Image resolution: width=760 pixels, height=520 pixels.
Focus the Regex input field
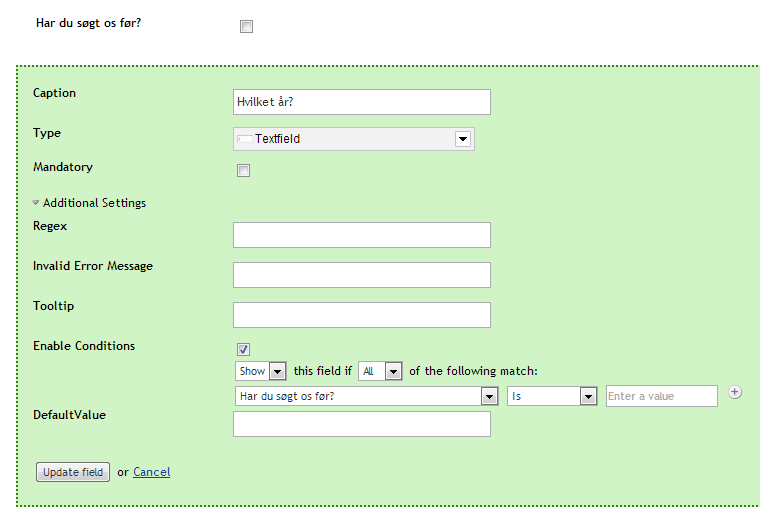362,235
